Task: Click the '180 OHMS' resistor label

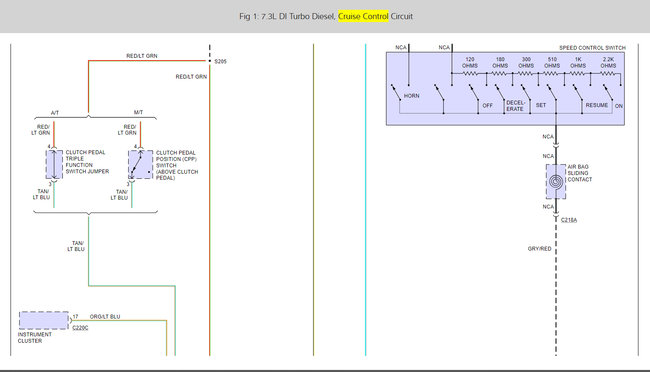Action: pyautogui.click(x=500, y=63)
